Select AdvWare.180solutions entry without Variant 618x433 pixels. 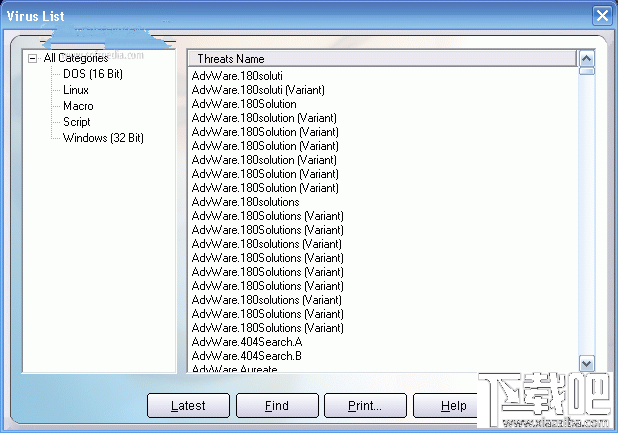click(246, 202)
